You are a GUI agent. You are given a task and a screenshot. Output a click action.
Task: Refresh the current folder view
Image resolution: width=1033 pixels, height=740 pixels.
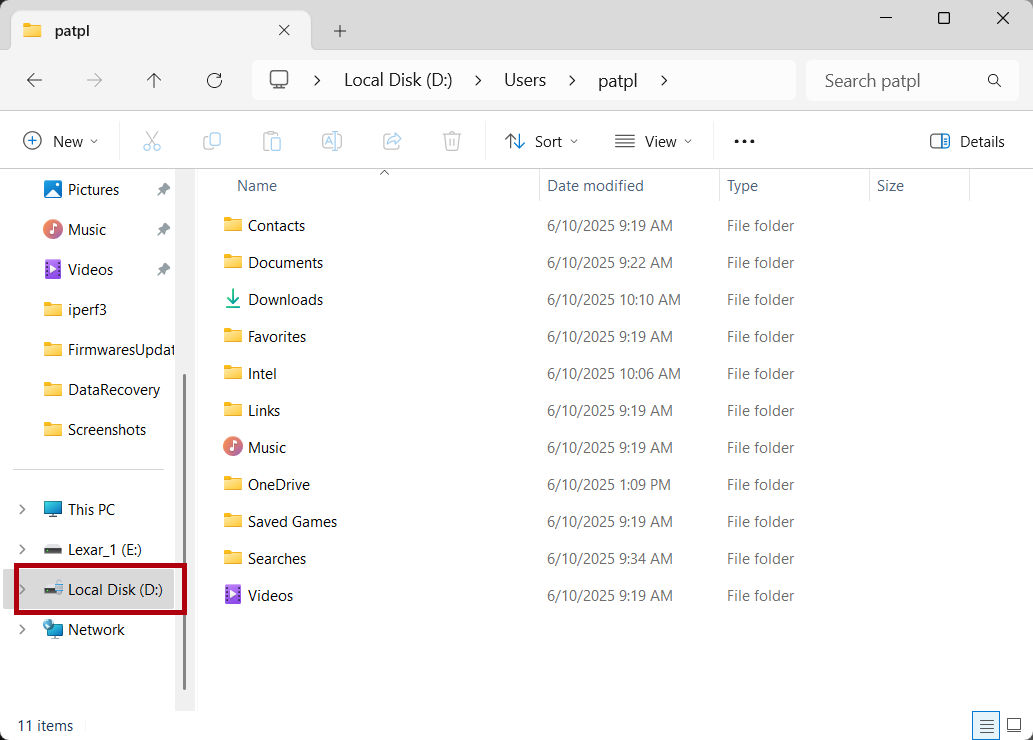pyautogui.click(x=214, y=80)
